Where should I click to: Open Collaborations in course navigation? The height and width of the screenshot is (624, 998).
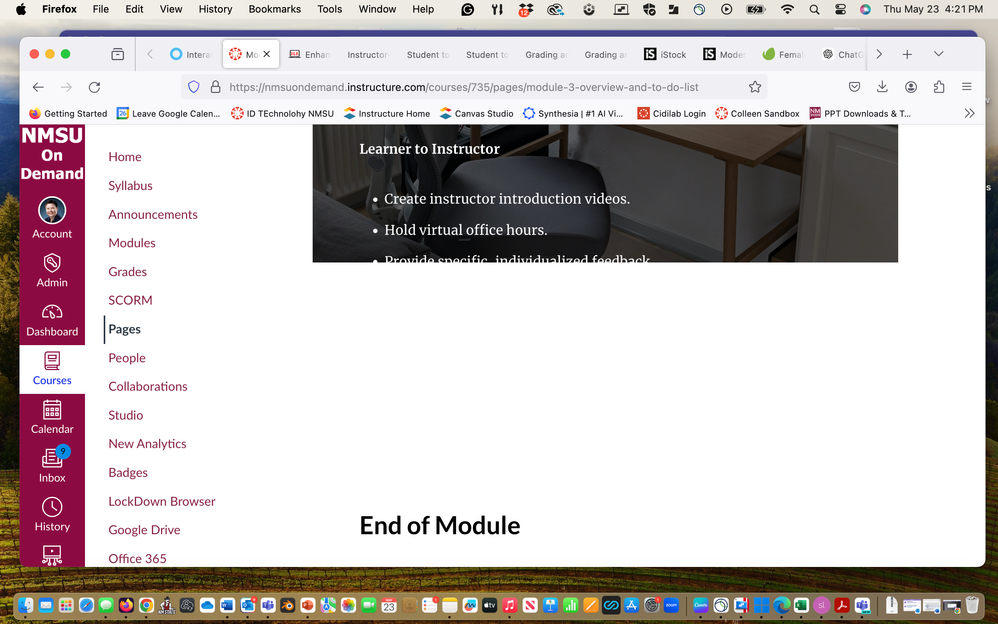point(148,386)
